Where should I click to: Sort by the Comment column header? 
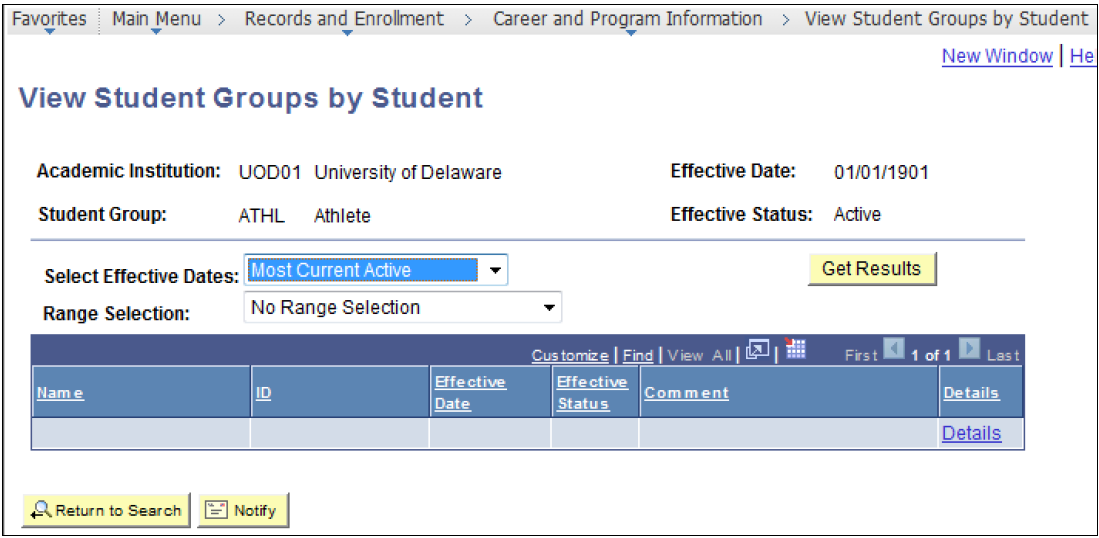(686, 393)
